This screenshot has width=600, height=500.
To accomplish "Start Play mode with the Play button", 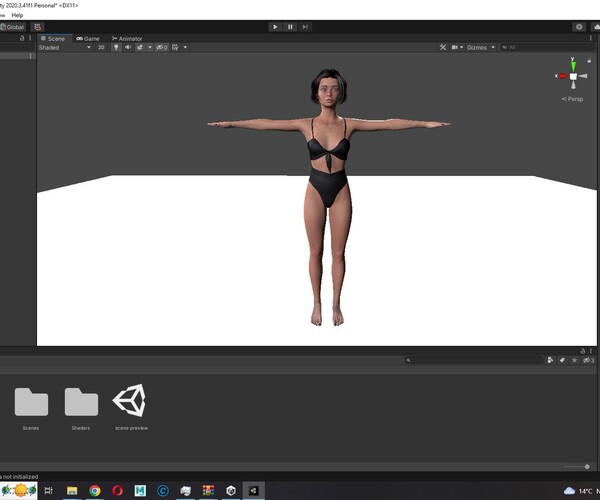I will tap(275, 27).
